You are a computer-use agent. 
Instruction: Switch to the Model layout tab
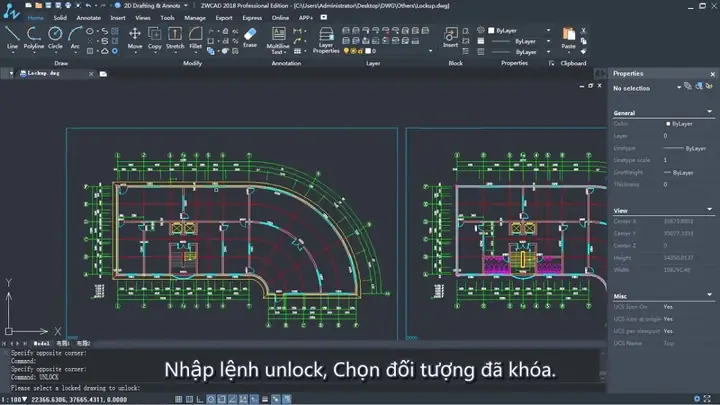[x=41, y=343]
